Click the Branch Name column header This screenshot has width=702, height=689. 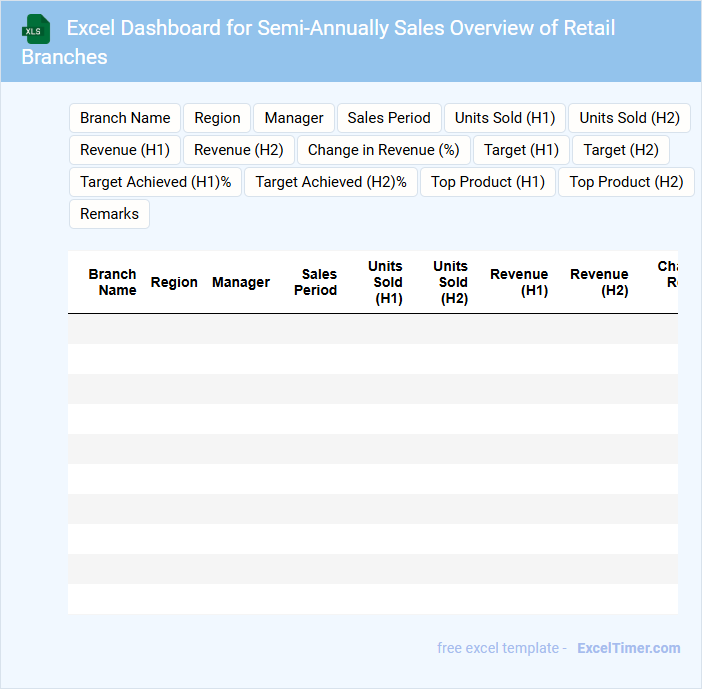point(113,282)
